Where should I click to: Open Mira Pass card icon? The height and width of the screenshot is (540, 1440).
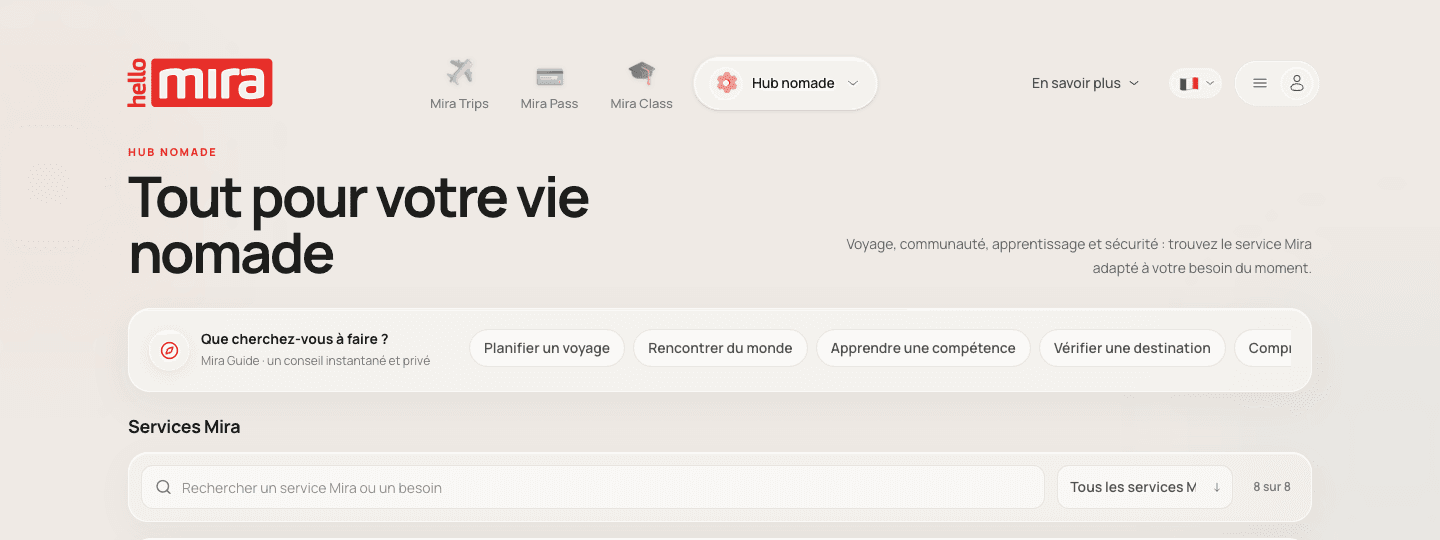pos(549,76)
